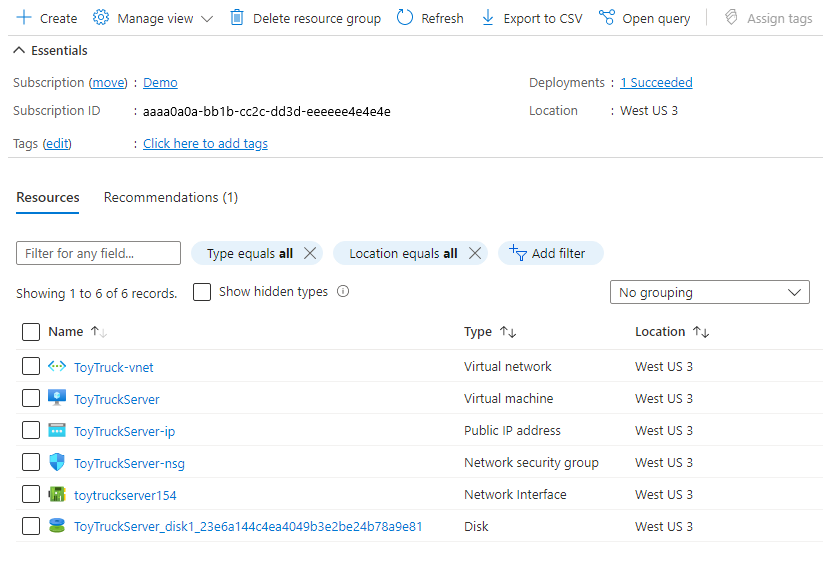Check the box for ToyTruckServer_disk1 row
This screenshot has height=561, width=823.
[x=31, y=526]
